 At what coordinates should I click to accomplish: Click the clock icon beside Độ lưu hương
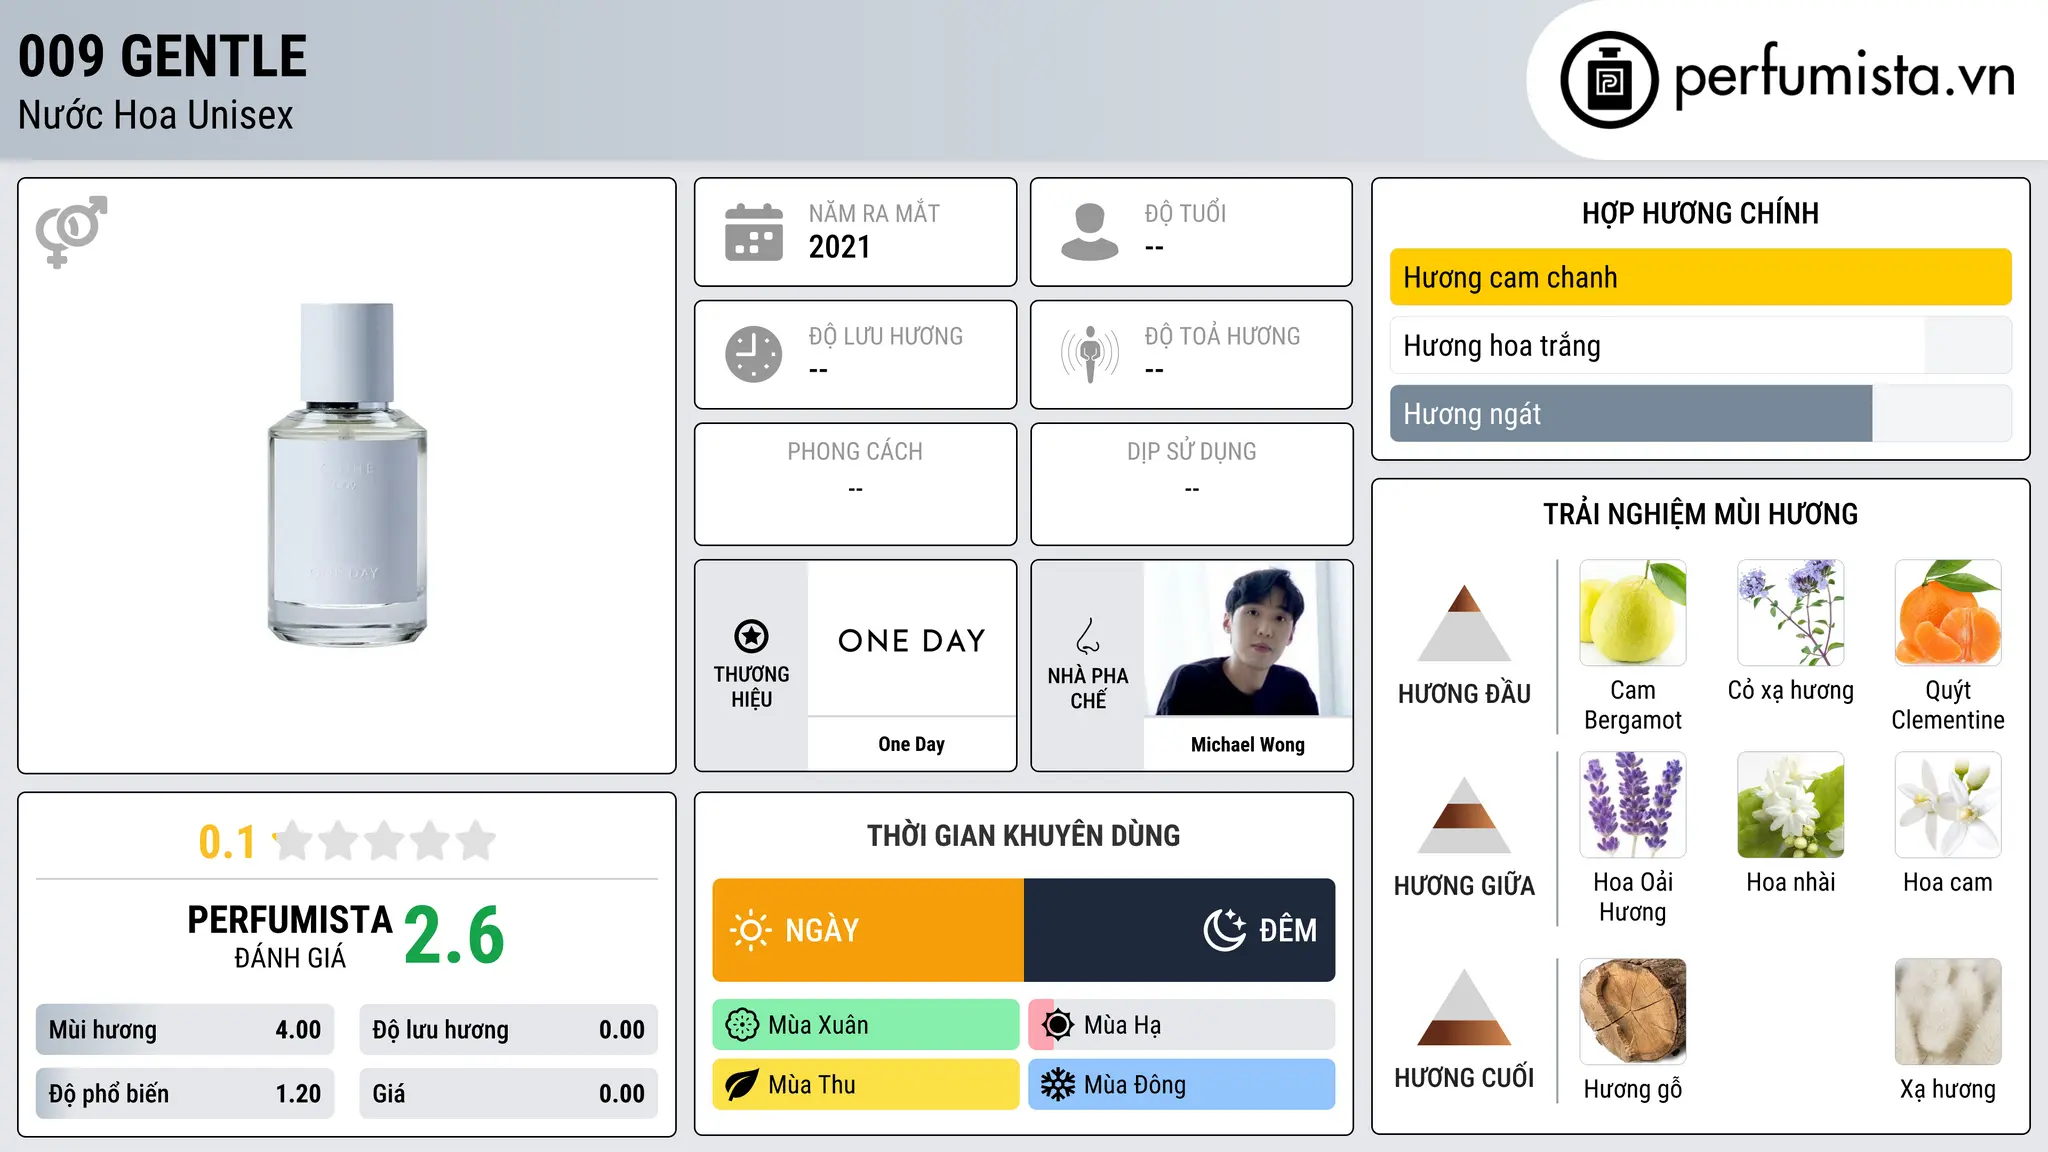(754, 354)
